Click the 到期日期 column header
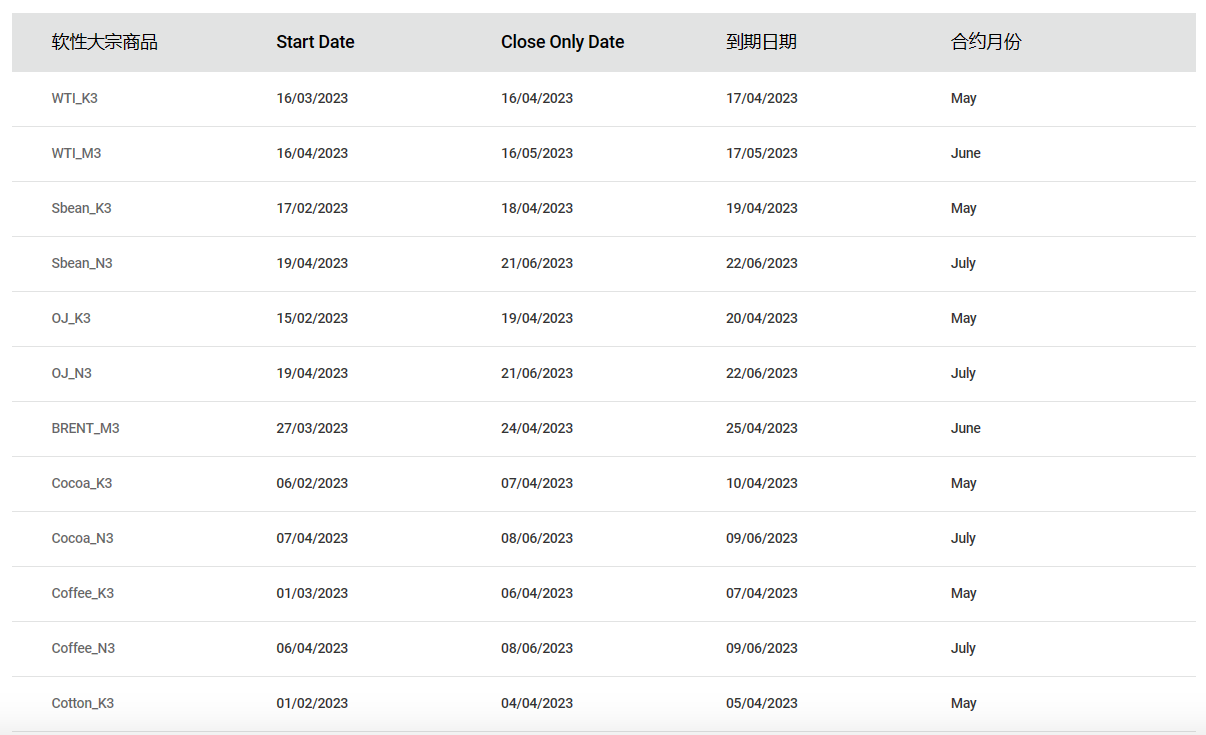 [x=761, y=42]
